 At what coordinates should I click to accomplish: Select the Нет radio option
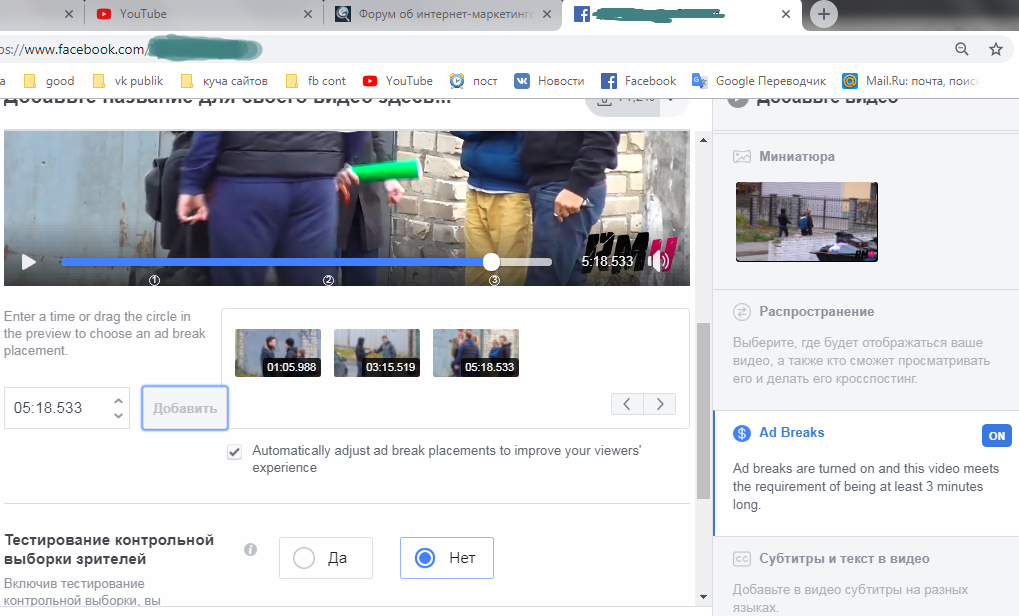446,558
